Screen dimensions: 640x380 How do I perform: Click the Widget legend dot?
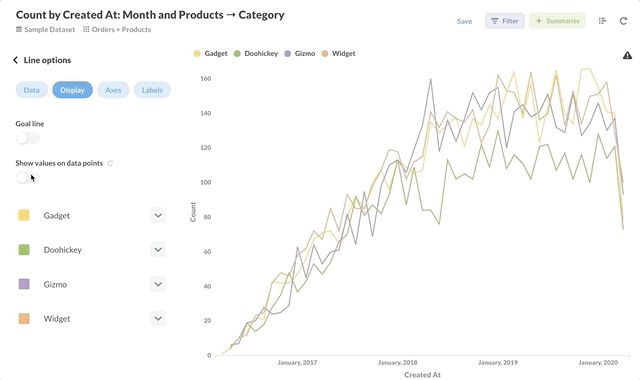325,53
